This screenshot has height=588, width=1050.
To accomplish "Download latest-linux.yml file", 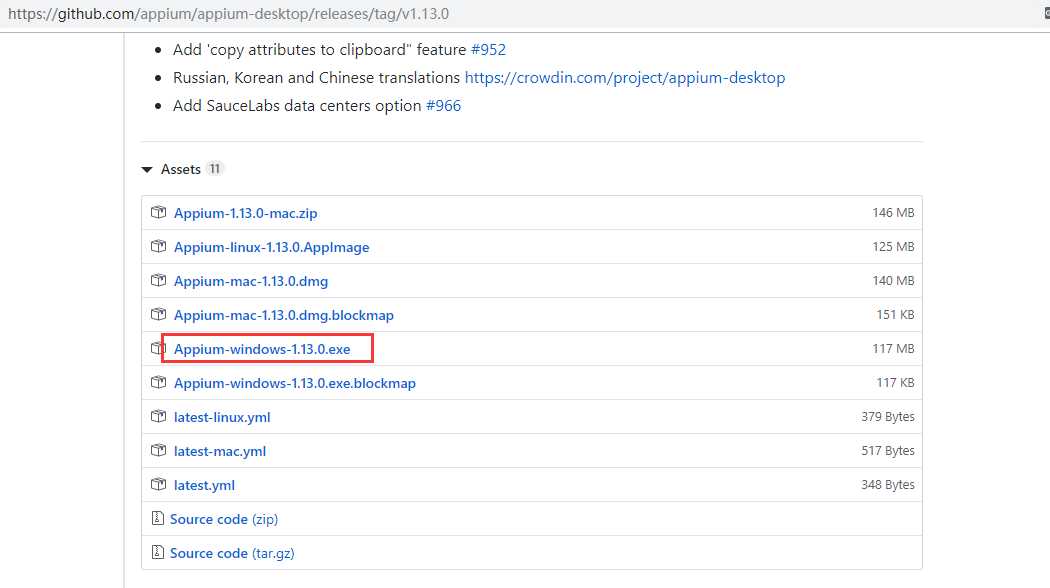I will [222, 417].
